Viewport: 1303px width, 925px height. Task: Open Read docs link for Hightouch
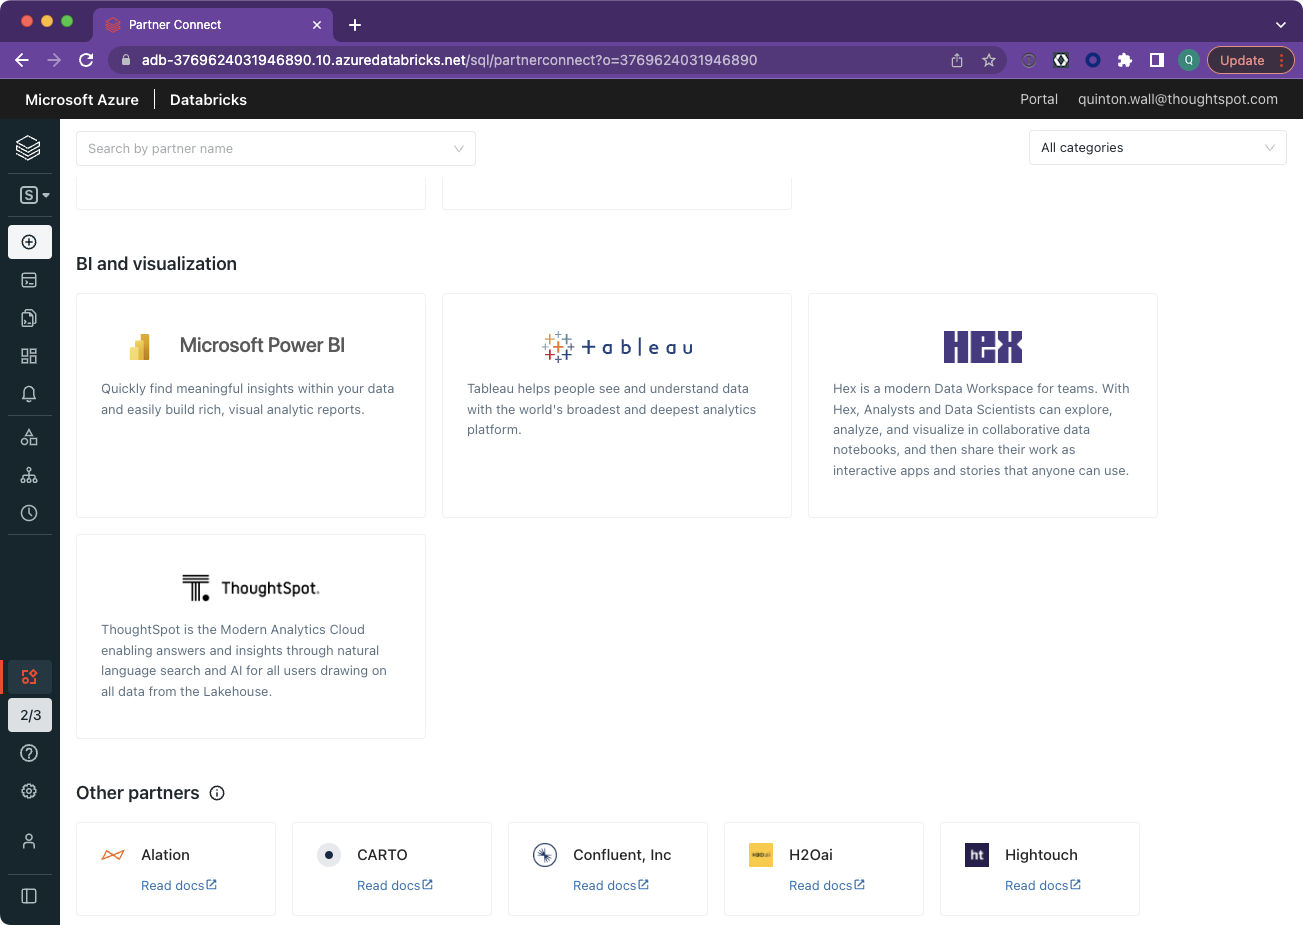1042,886
